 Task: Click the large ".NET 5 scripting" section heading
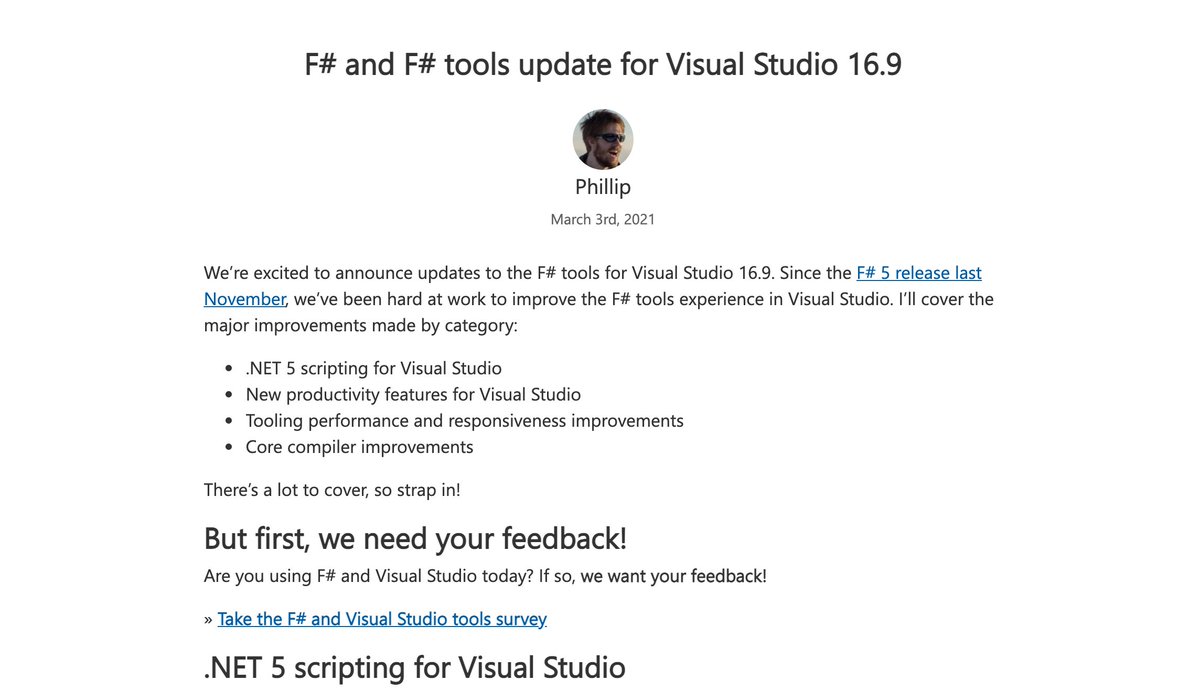click(415, 667)
